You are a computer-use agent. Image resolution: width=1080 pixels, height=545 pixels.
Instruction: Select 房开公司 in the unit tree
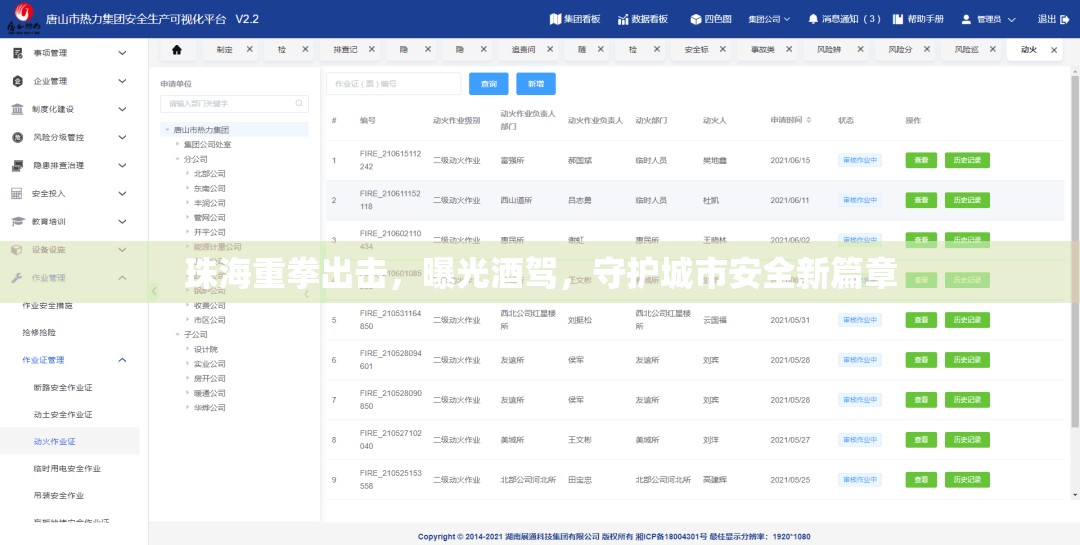(x=209, y=378)
